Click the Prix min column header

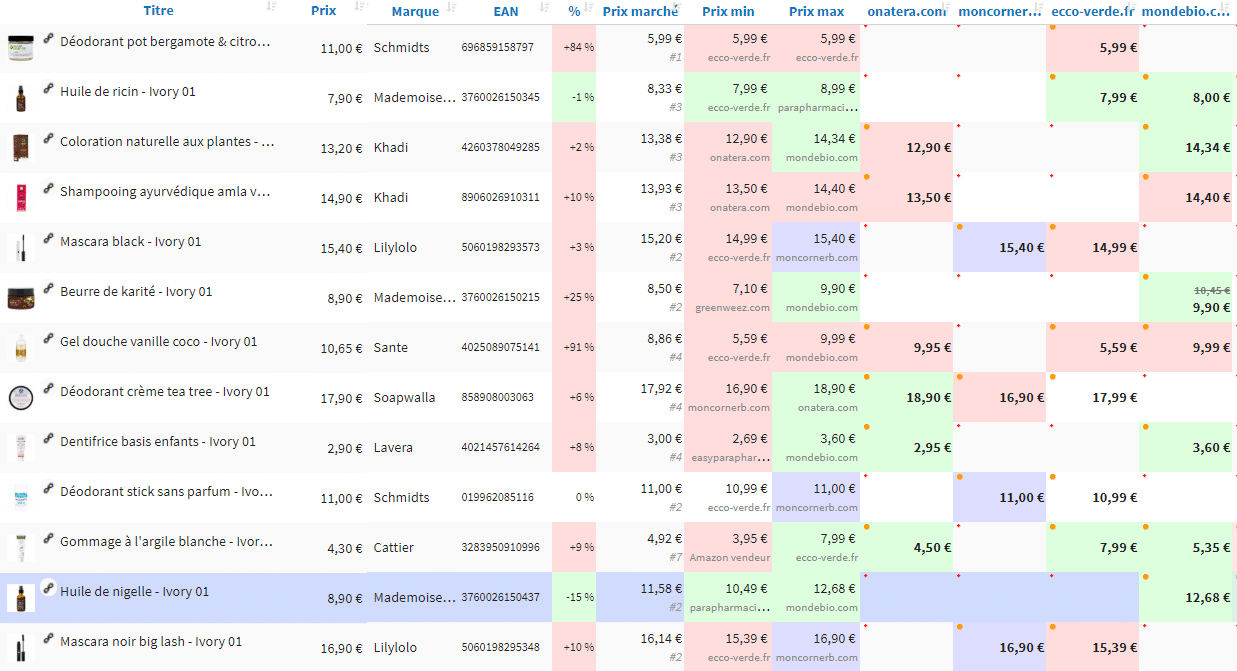click(x=728, y=11)
